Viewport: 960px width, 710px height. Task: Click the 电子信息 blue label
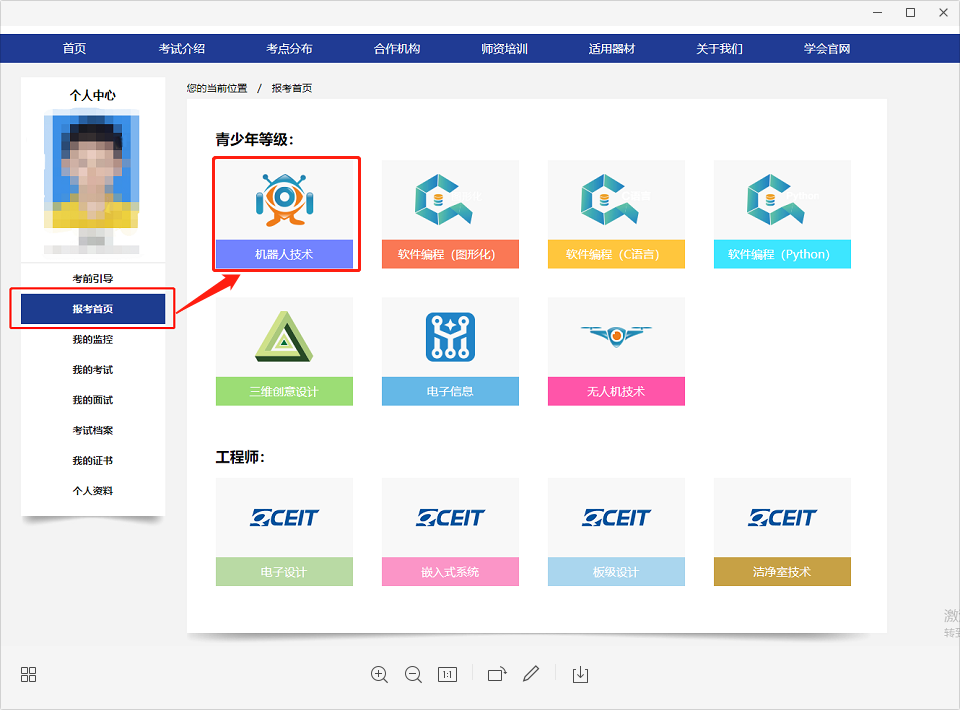point(450,391)
